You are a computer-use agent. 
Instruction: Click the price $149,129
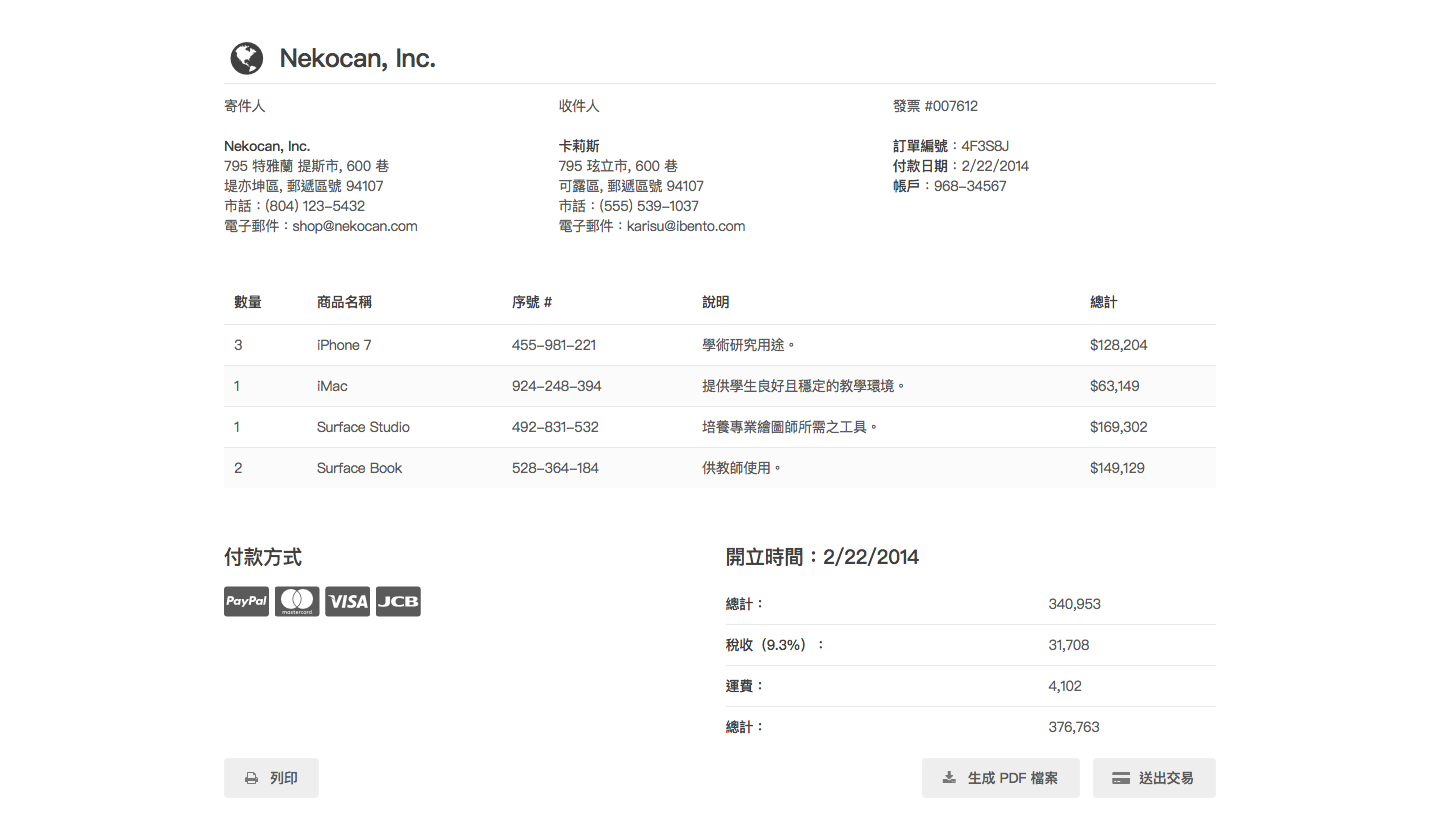pyautogui.click(x=1118, y=468)
